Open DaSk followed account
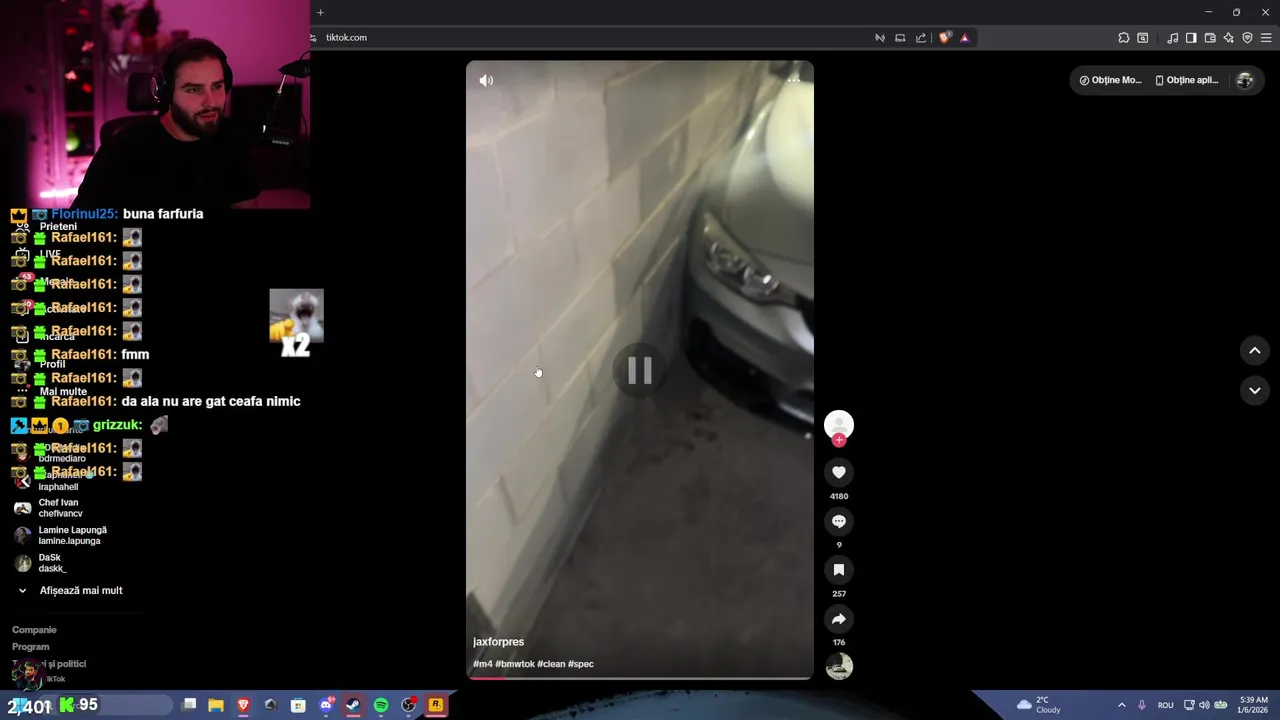This screenshot has width=1280, height=720. [40, 563]
